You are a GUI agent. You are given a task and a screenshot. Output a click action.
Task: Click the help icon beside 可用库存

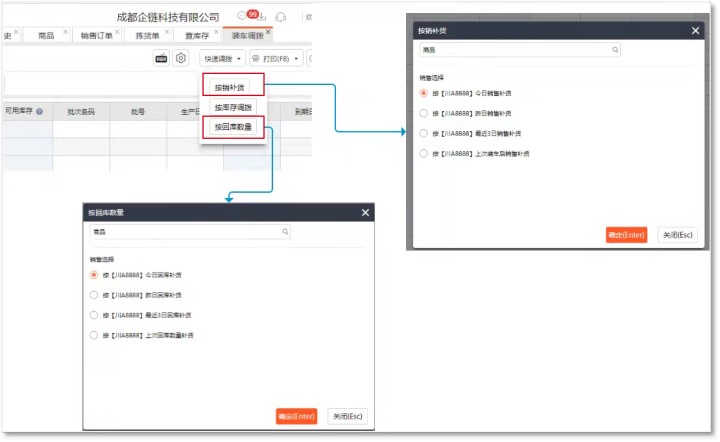(x=40, y=112)
